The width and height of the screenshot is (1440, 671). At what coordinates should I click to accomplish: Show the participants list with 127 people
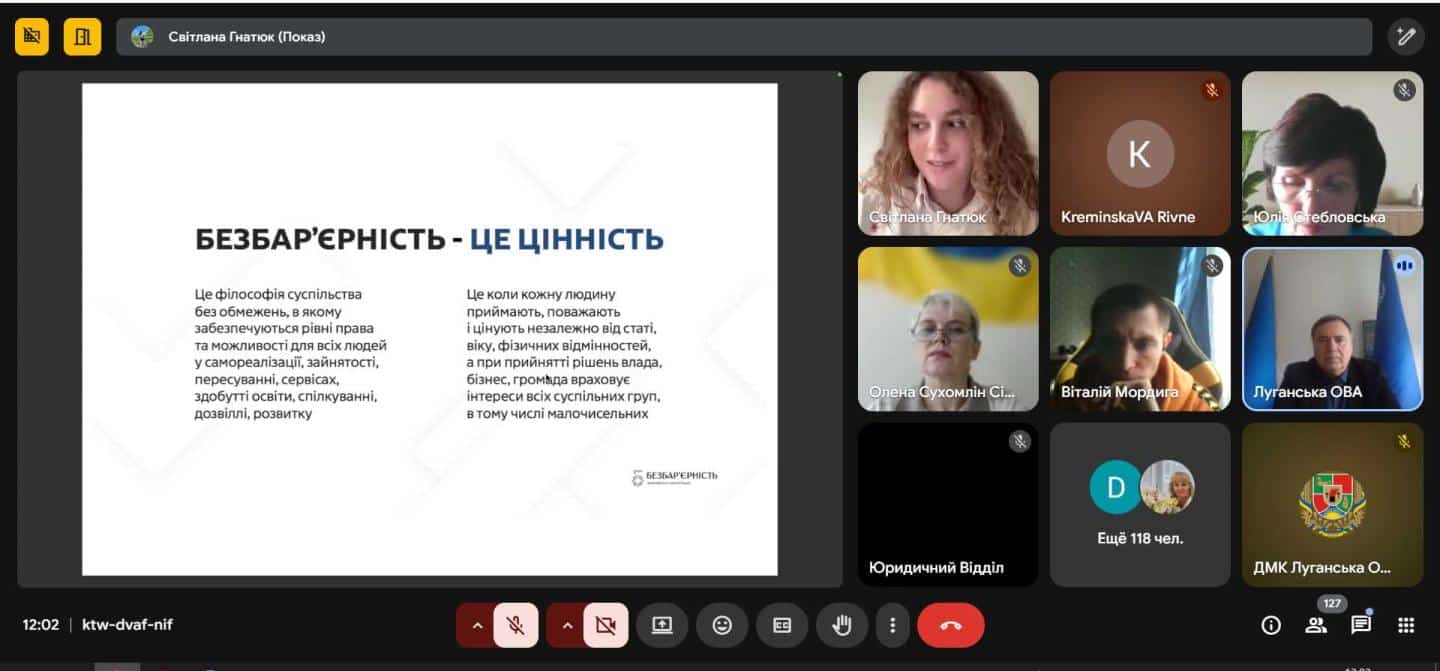pos(1316,626)
